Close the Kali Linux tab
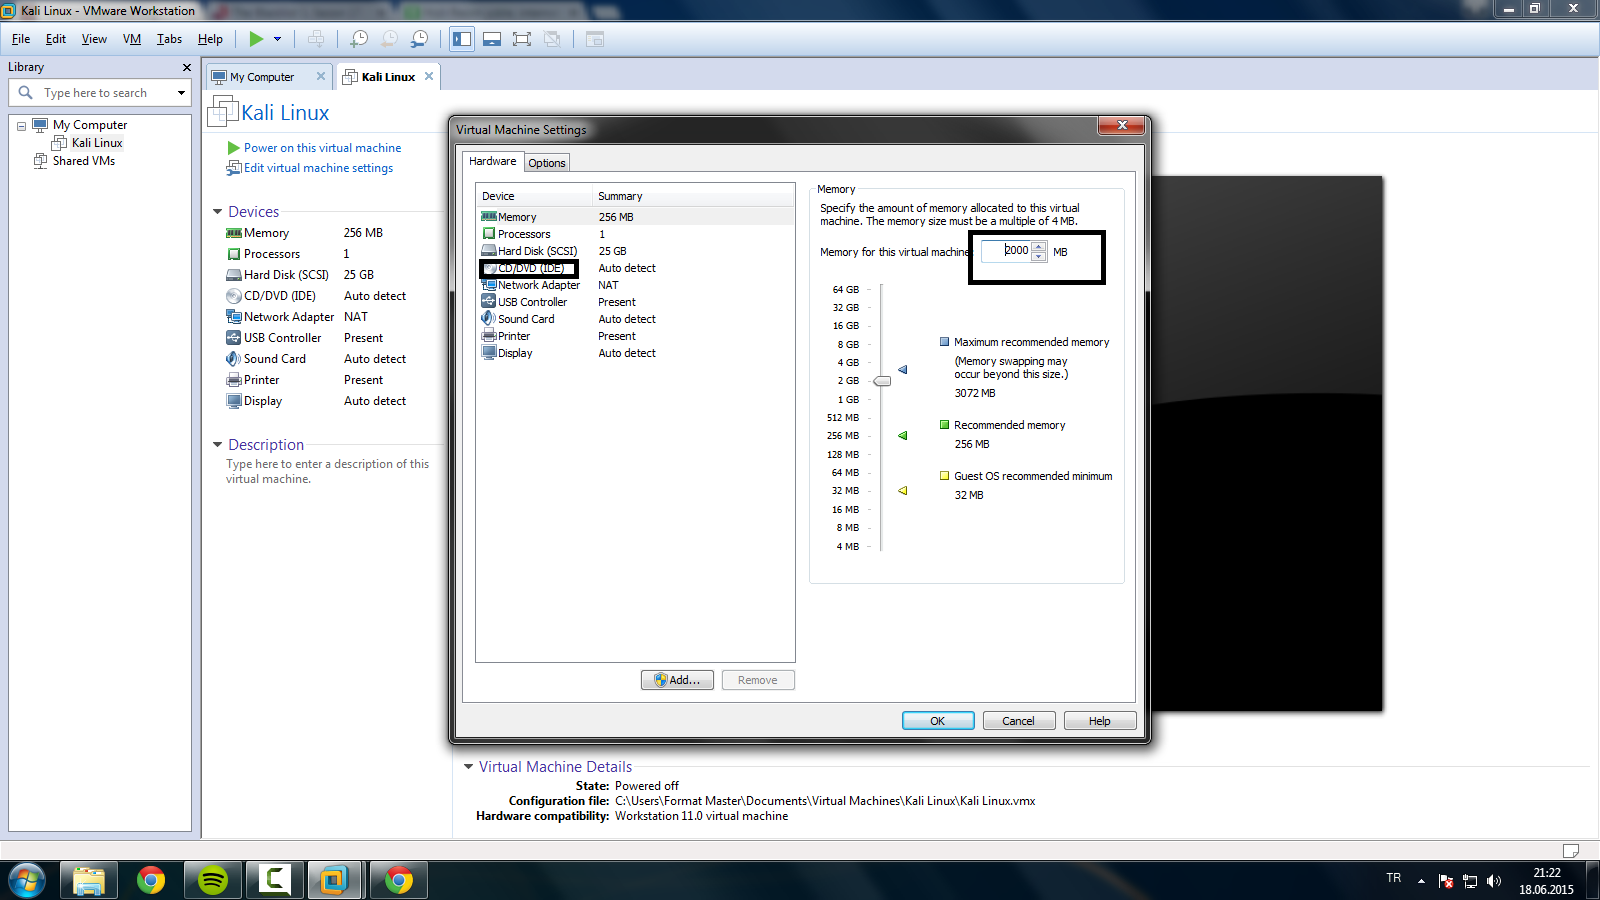This screenshot has height=900, width=1600. 429,76
